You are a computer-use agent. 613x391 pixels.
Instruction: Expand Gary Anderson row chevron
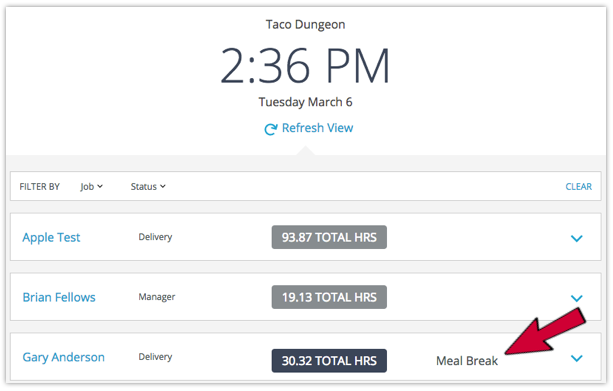pos(577,358)
